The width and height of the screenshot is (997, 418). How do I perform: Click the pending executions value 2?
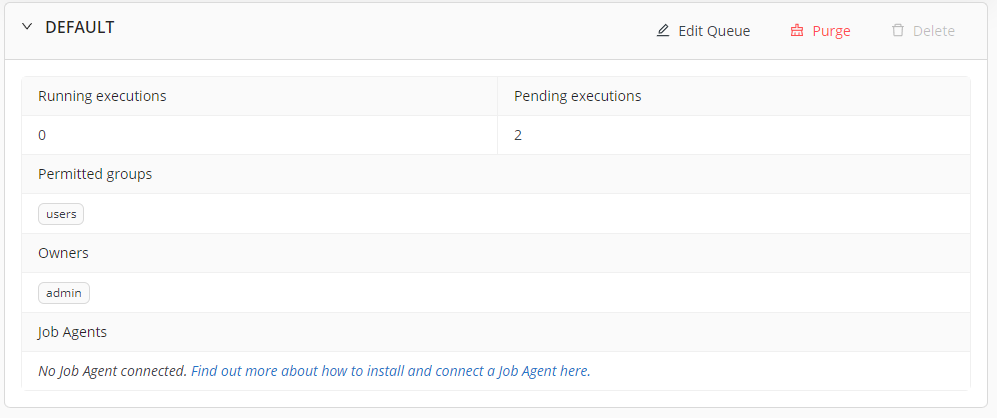pyautogui.click(x=518, y=135)
